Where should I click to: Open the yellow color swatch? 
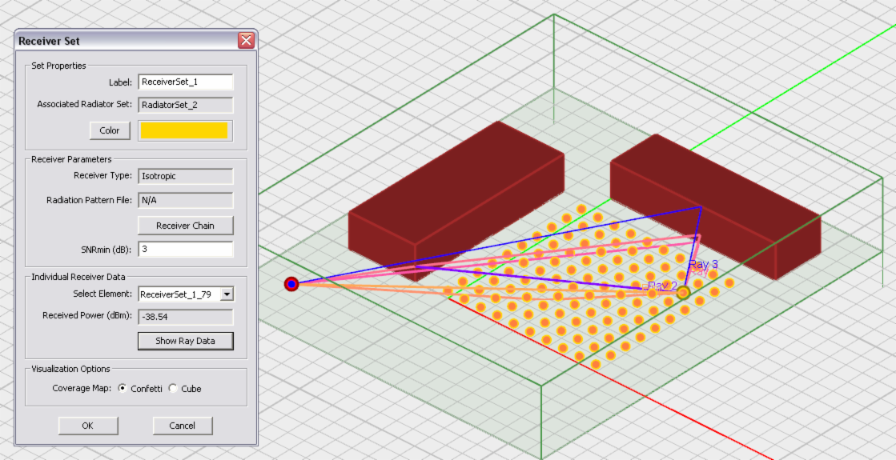[x=185, y=130]
